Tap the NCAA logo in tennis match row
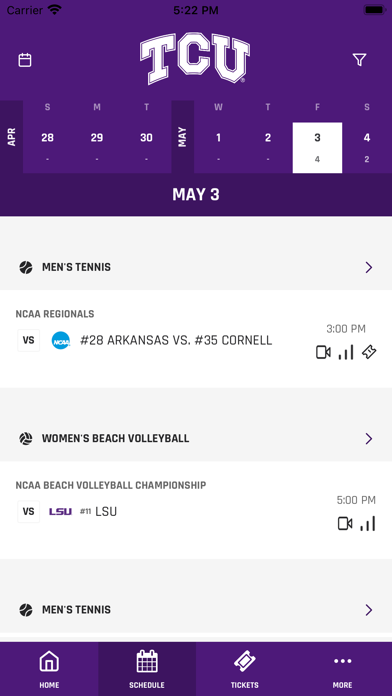The height and width of the screenshot is (696, 392). [61, 341]
